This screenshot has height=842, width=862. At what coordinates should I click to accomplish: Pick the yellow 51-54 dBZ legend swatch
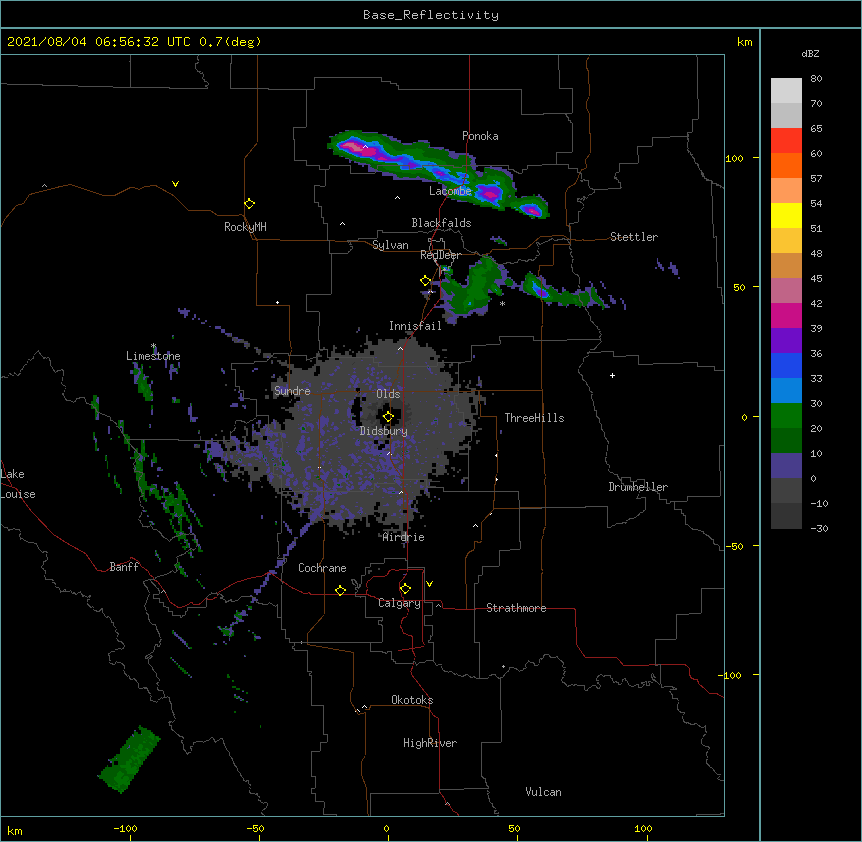point(786,215)
